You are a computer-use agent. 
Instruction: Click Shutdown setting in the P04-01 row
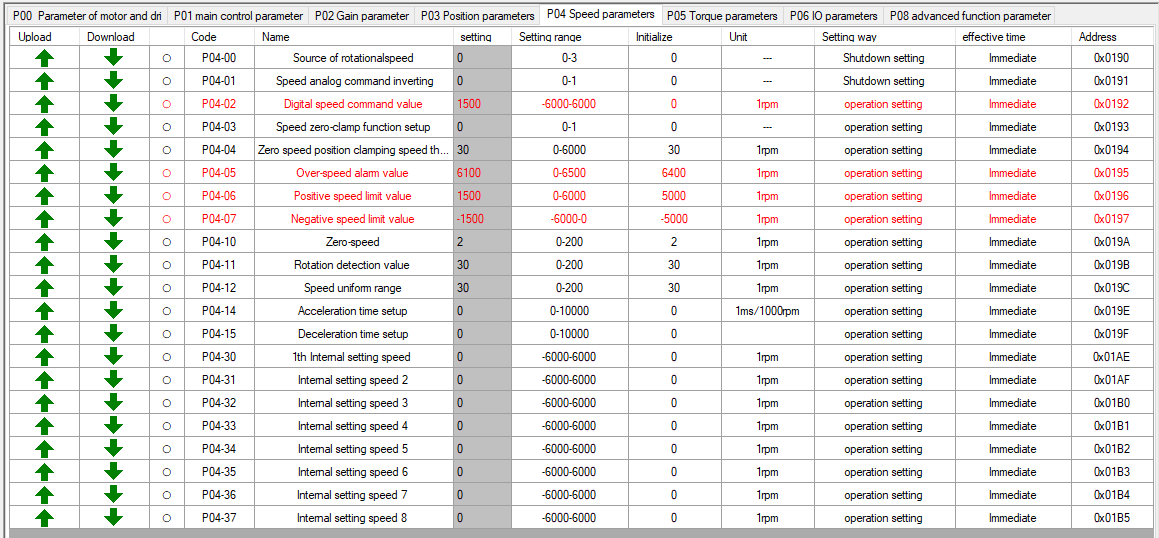pyautogui.click(x=883, y=81)
